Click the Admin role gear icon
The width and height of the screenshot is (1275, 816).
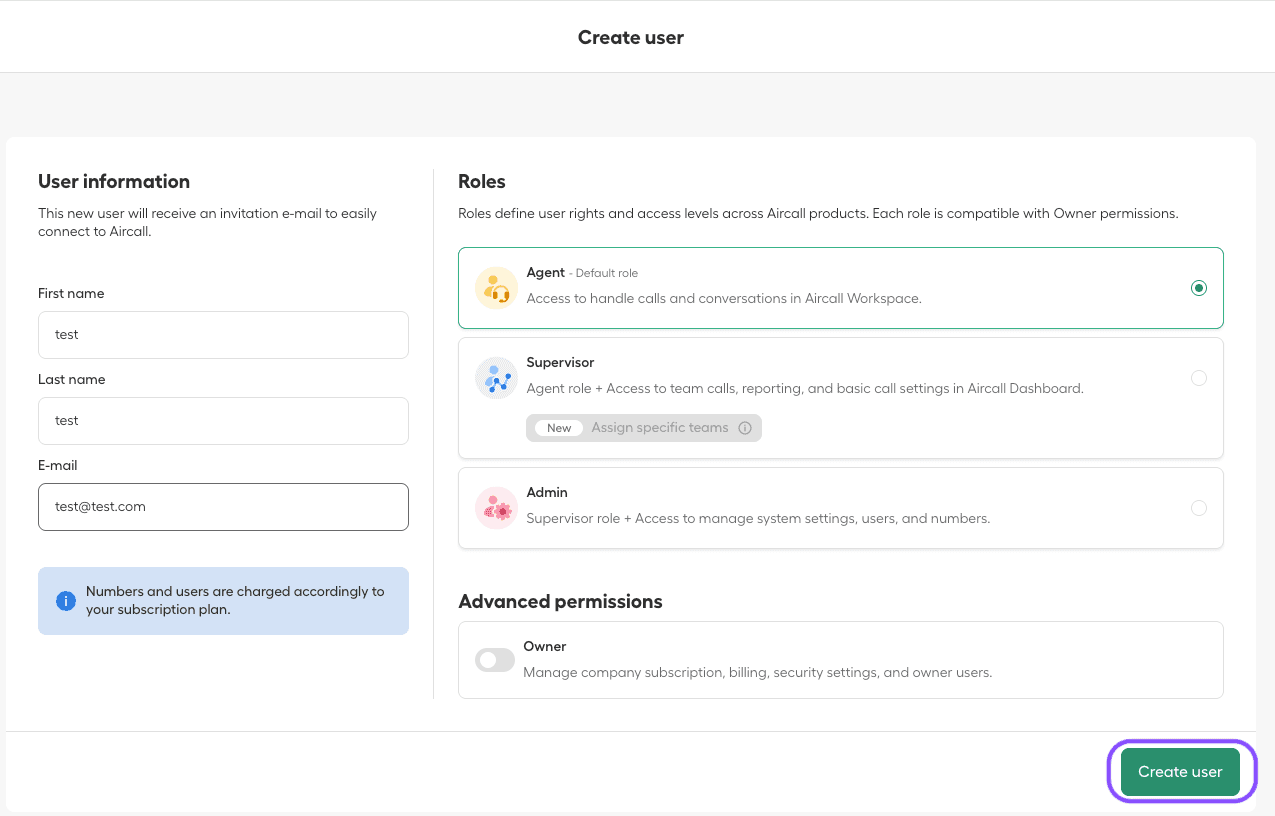496,508
